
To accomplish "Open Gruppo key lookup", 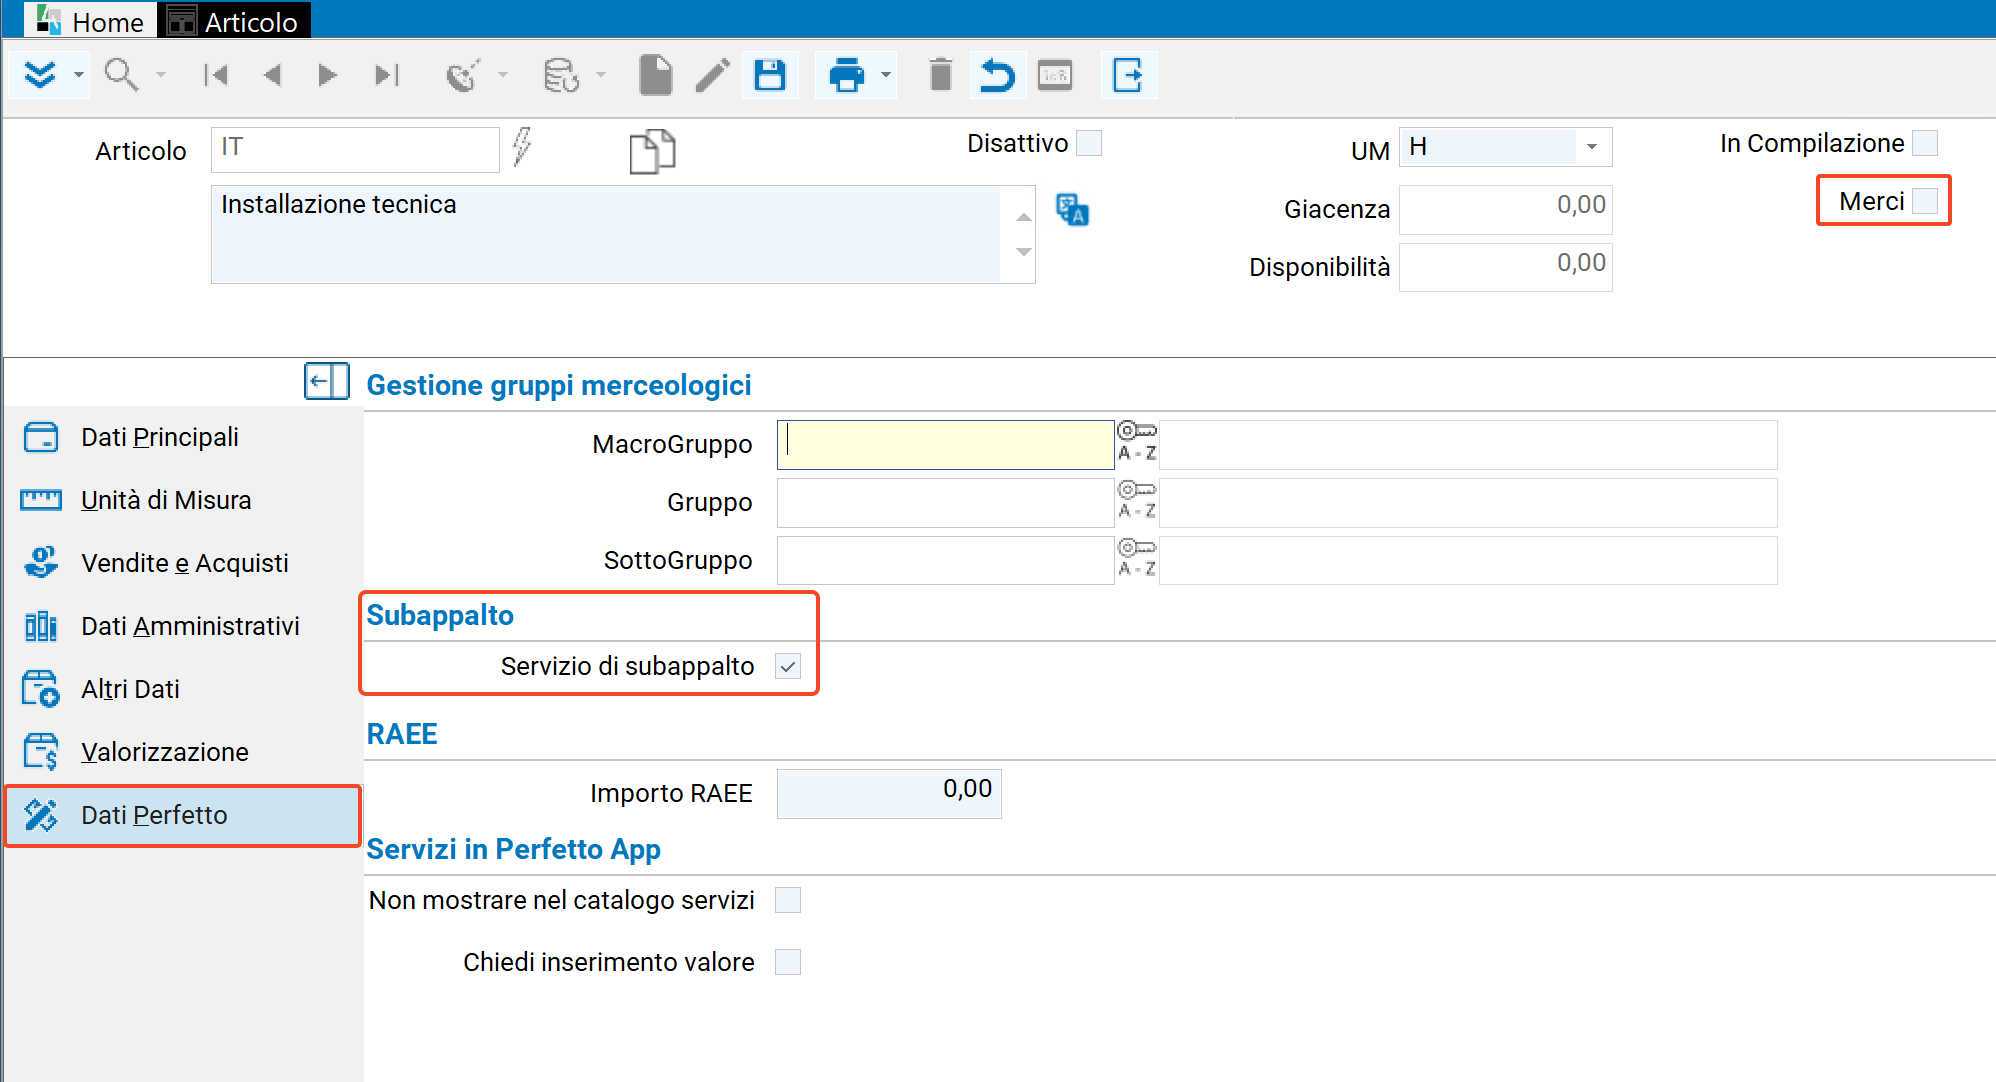I will click(x=1137, y=499).
